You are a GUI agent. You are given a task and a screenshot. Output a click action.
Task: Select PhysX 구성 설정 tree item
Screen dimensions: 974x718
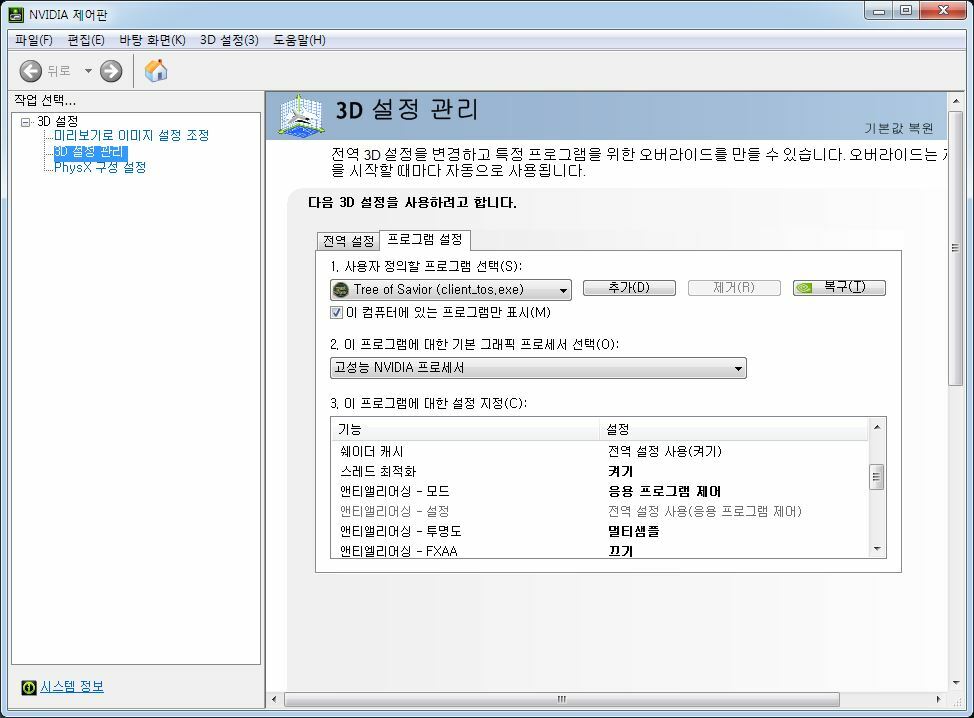click(x=100, y=168)
